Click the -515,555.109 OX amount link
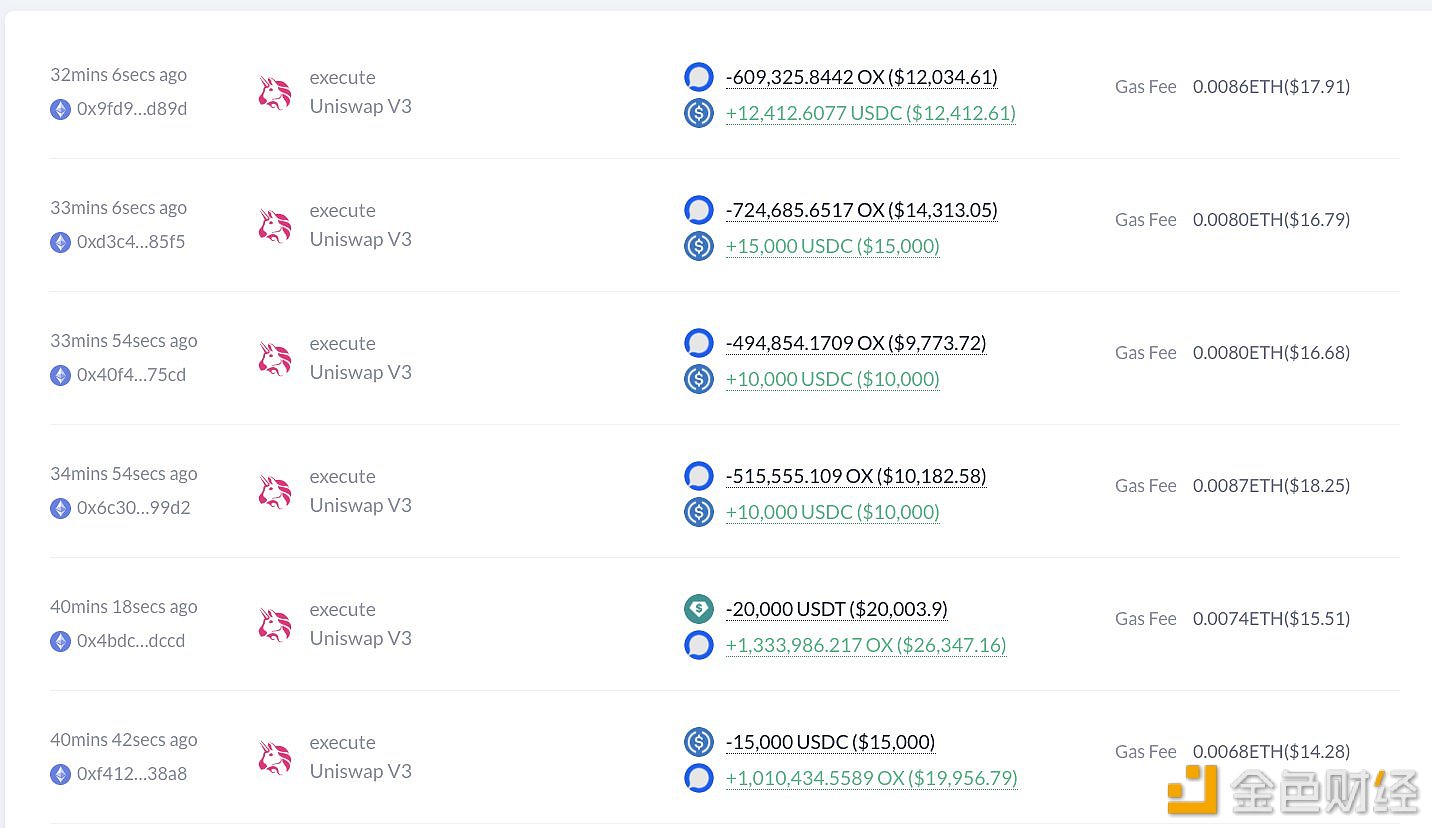The image size is (1432, 828). pyautogui.click(x=856, y=476)
